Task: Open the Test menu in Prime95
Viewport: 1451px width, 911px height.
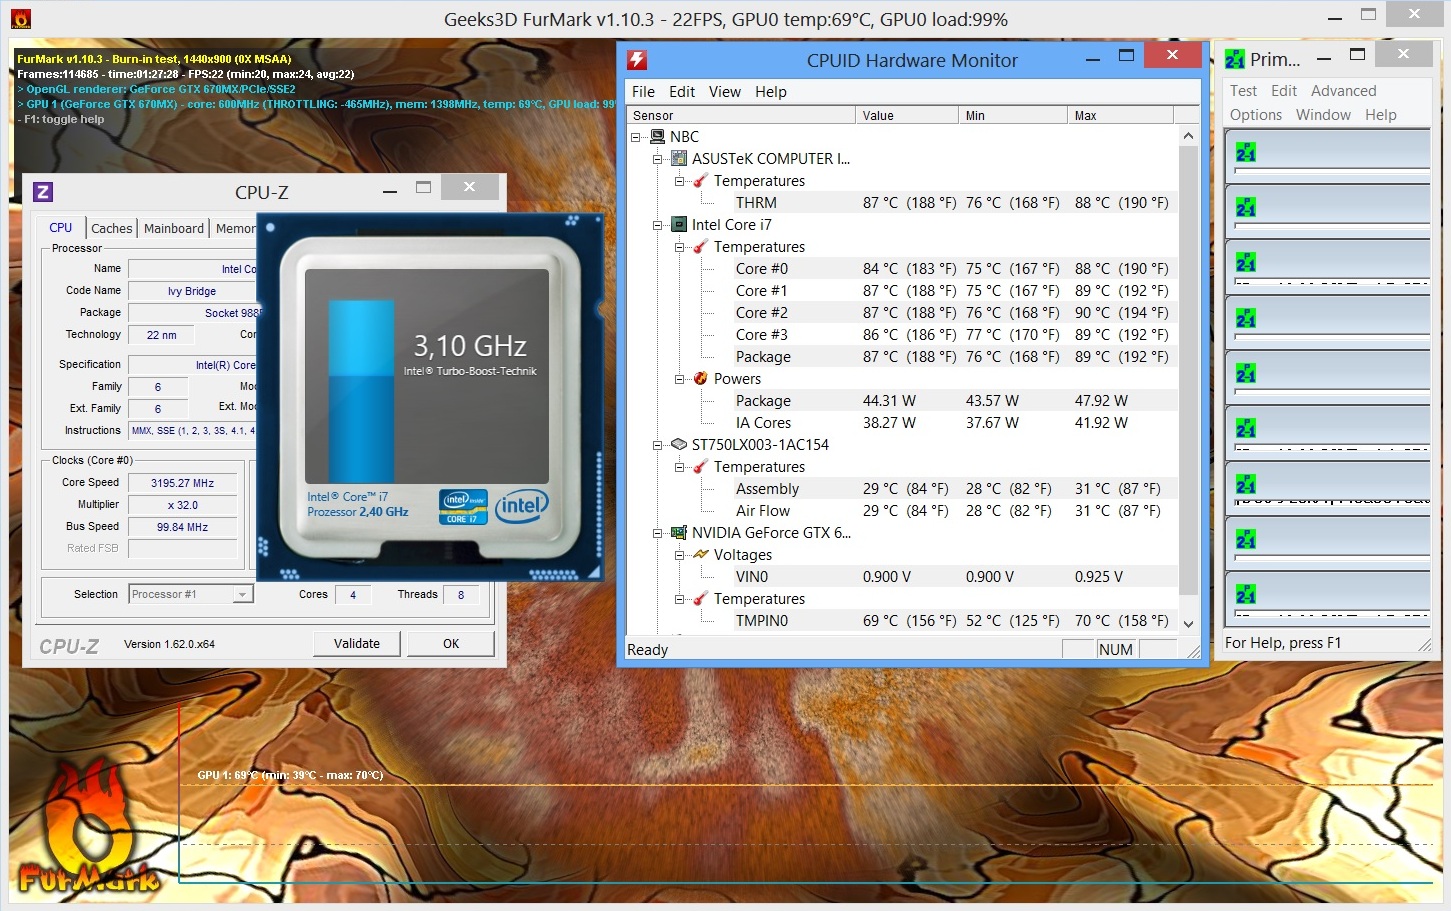Action: point(1243,90)
